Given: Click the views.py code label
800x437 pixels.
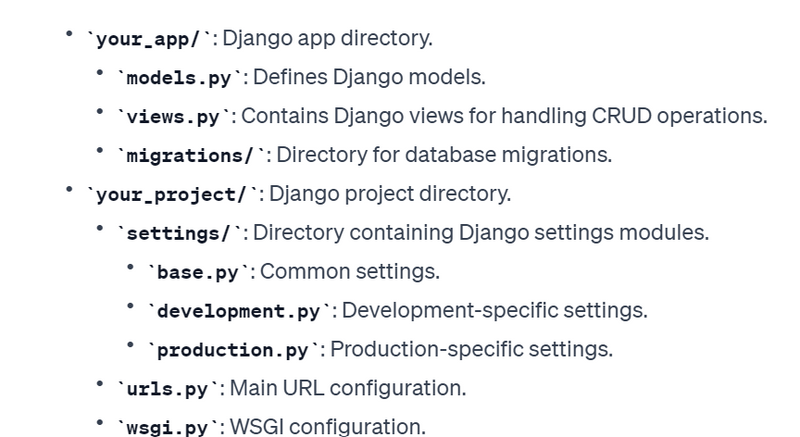Looking at the screenshot, I should coord(173,117).
